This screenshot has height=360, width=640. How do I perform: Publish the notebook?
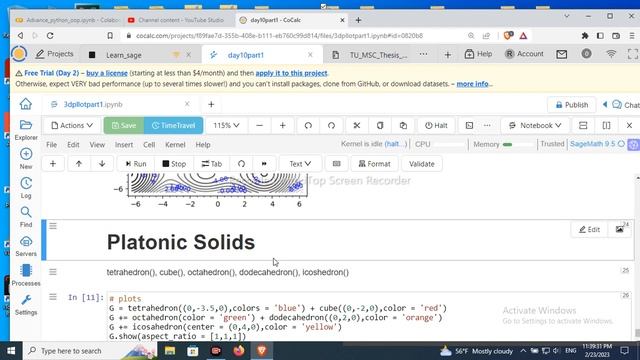pos(571,105)
